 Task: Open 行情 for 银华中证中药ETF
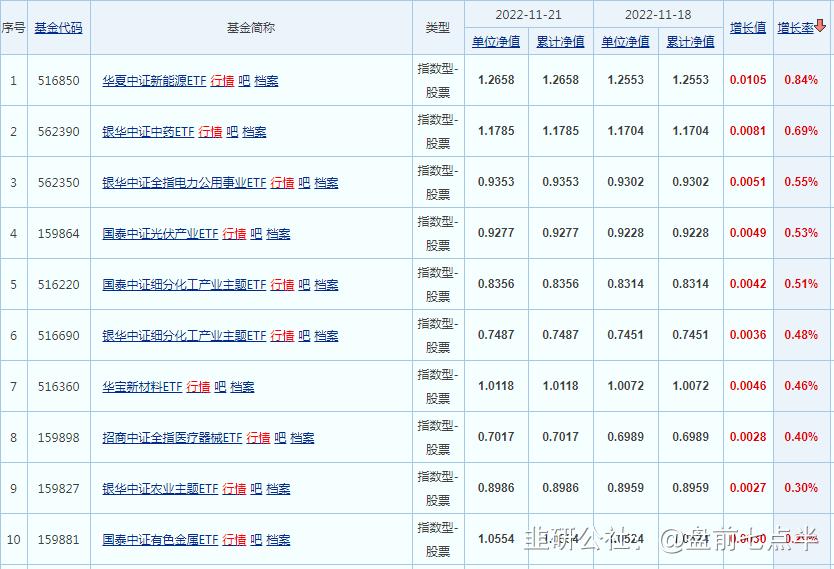pos(210,132)
